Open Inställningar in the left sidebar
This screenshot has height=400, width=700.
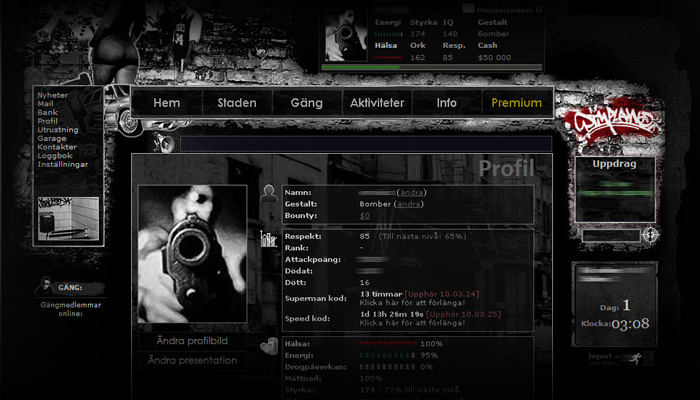[x=63, y=164]
